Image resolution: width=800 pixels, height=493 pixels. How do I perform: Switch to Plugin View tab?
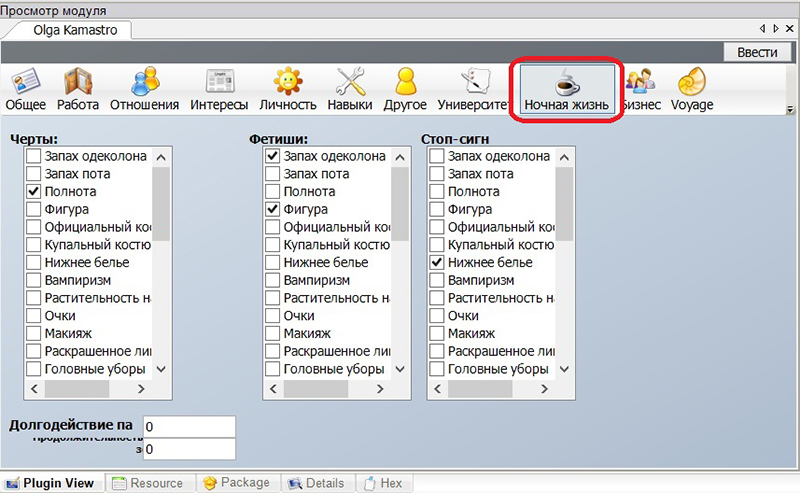pyautogui.click(x=53, y=483)
